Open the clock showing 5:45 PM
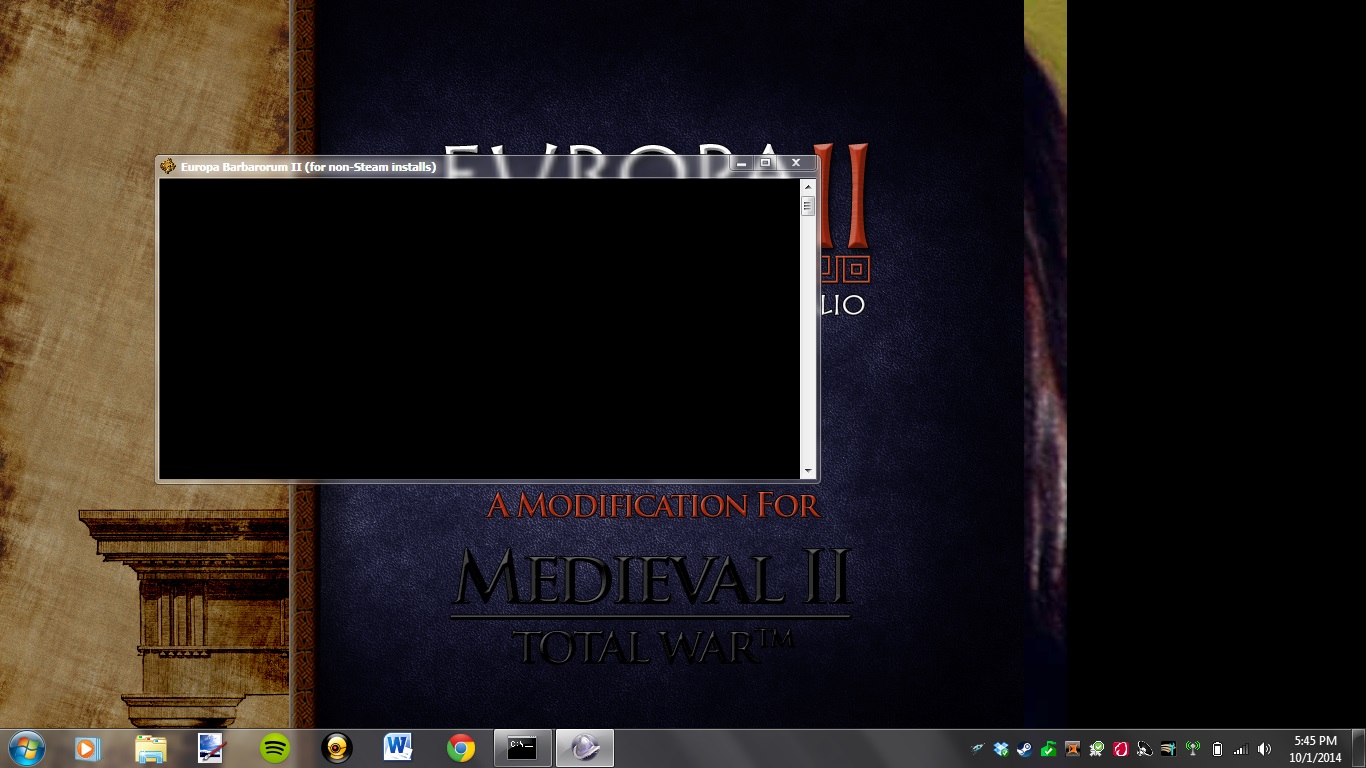The height and width of the screenshot is (768, 1366). [1315, 748]
